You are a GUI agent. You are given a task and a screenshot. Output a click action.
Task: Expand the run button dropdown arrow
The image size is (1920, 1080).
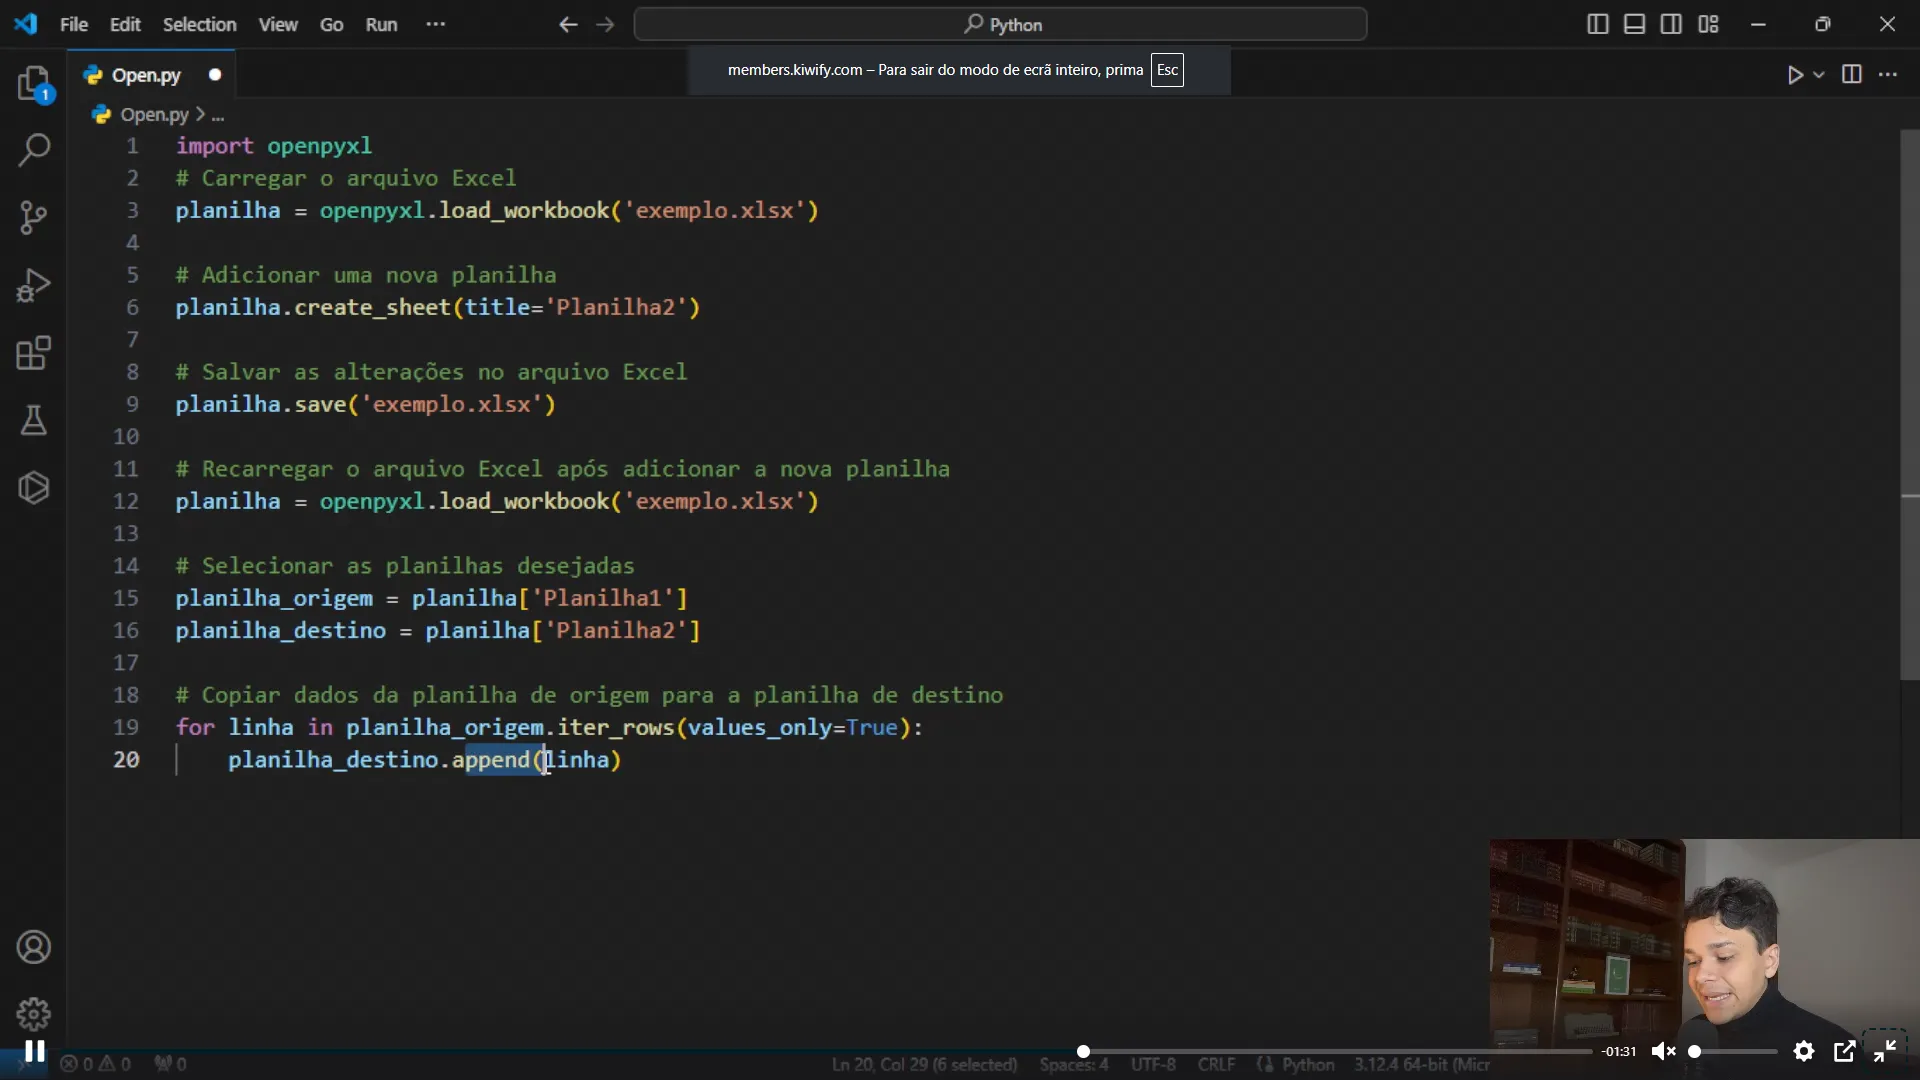[x=1819, y=75]
